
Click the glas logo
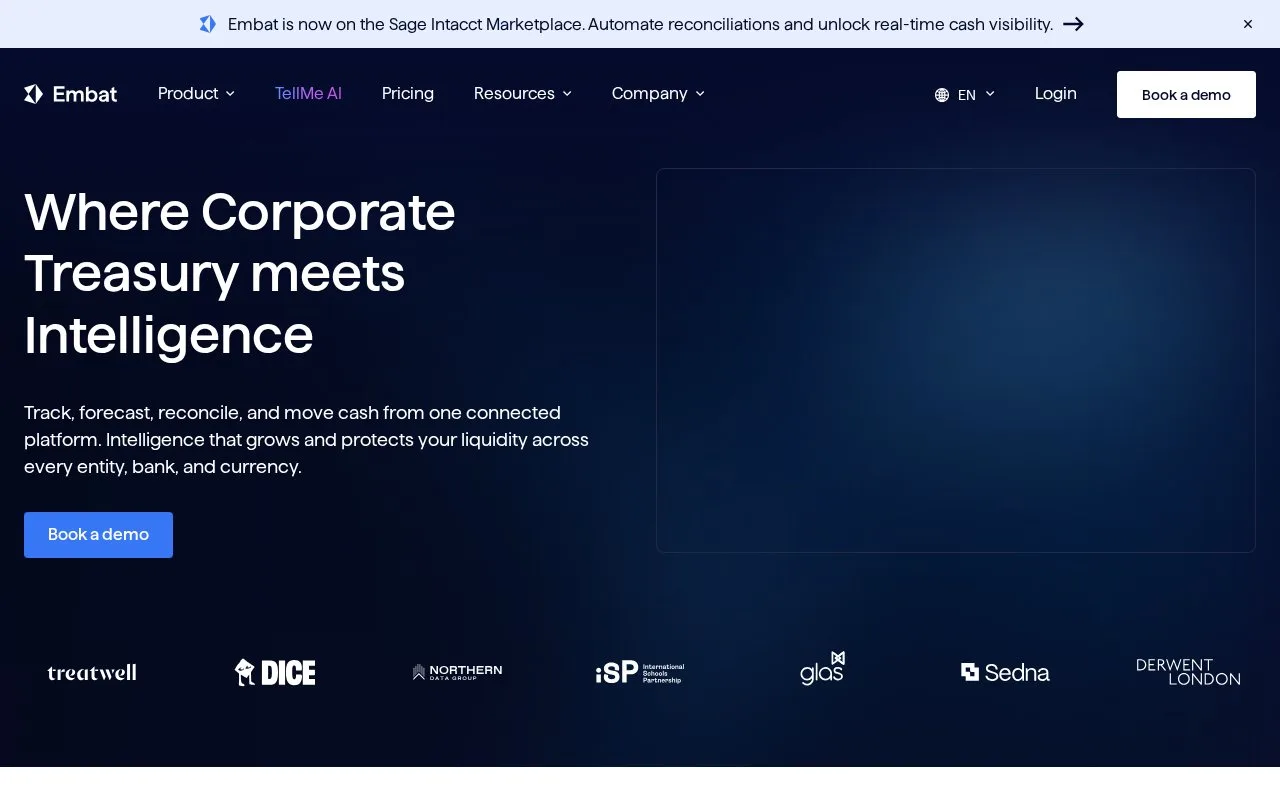[x=822, y=669]
